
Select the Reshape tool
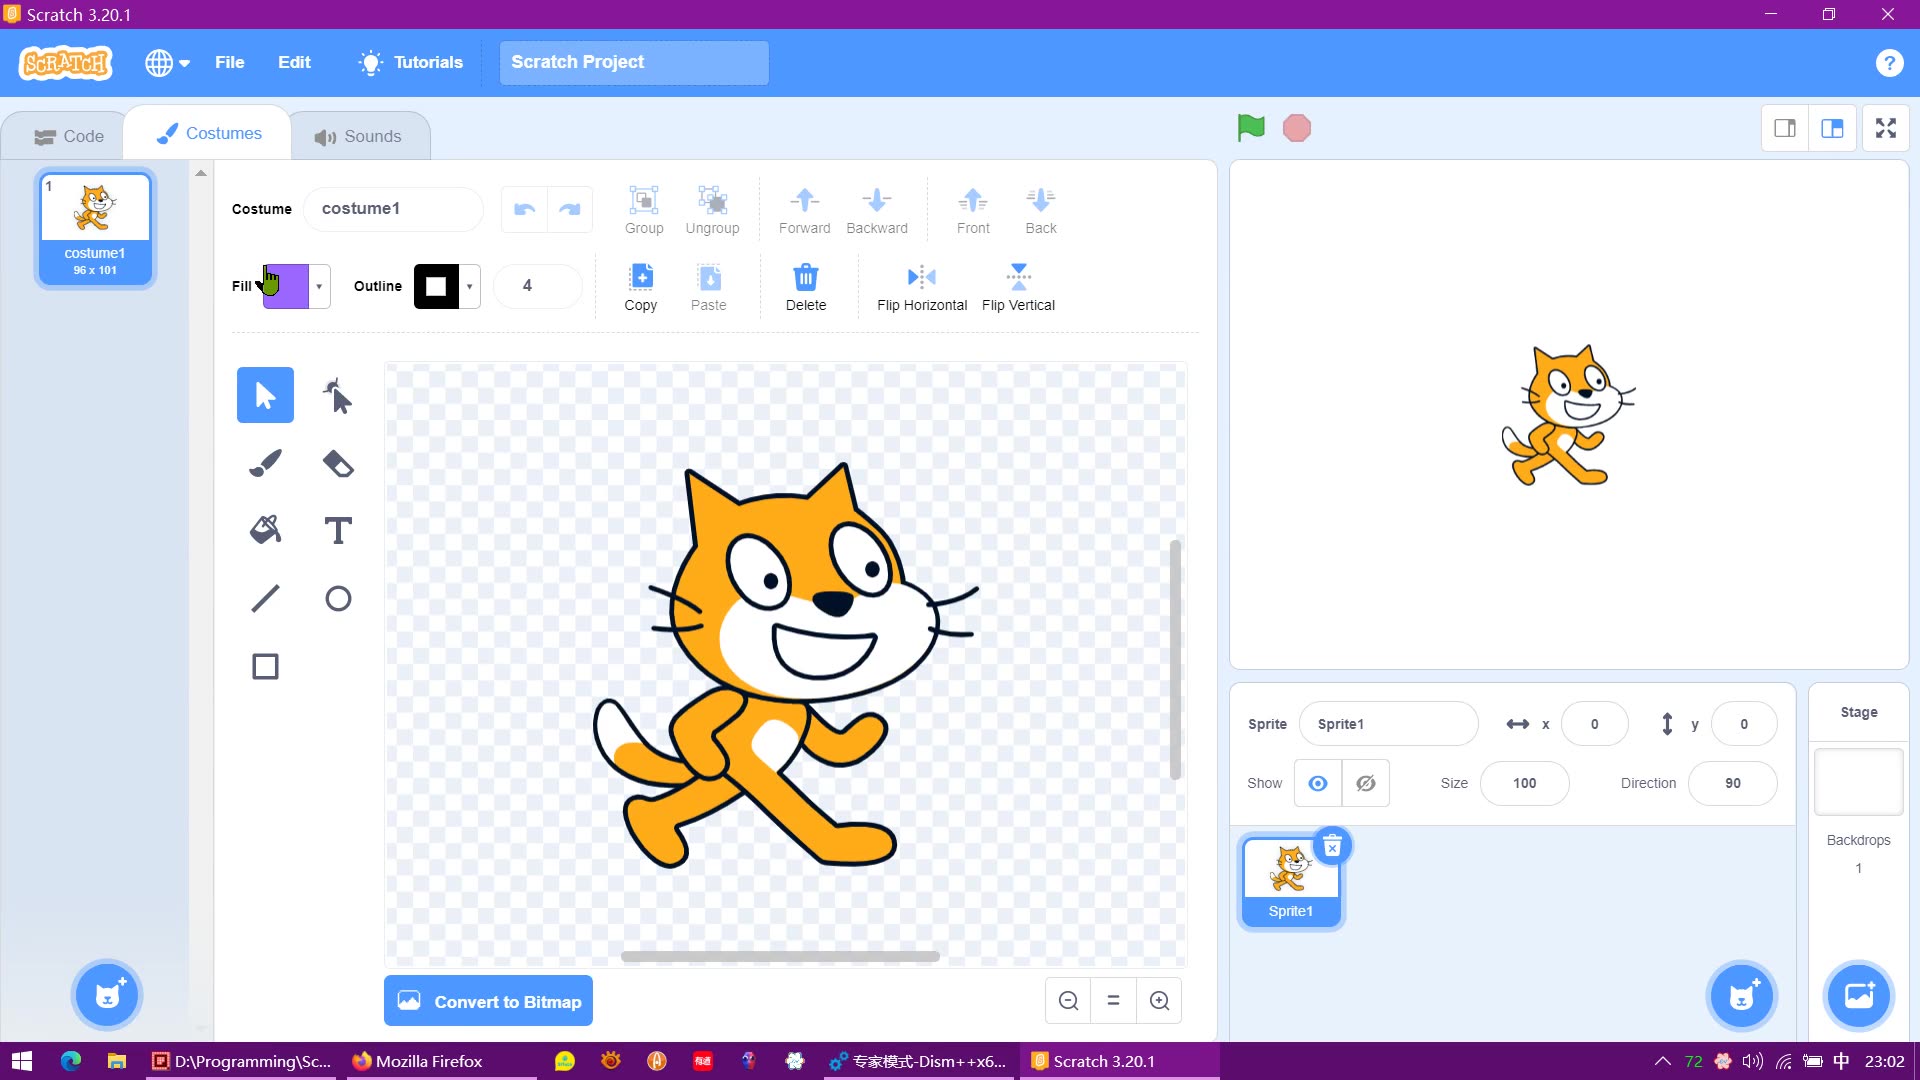tap(337, 395)
